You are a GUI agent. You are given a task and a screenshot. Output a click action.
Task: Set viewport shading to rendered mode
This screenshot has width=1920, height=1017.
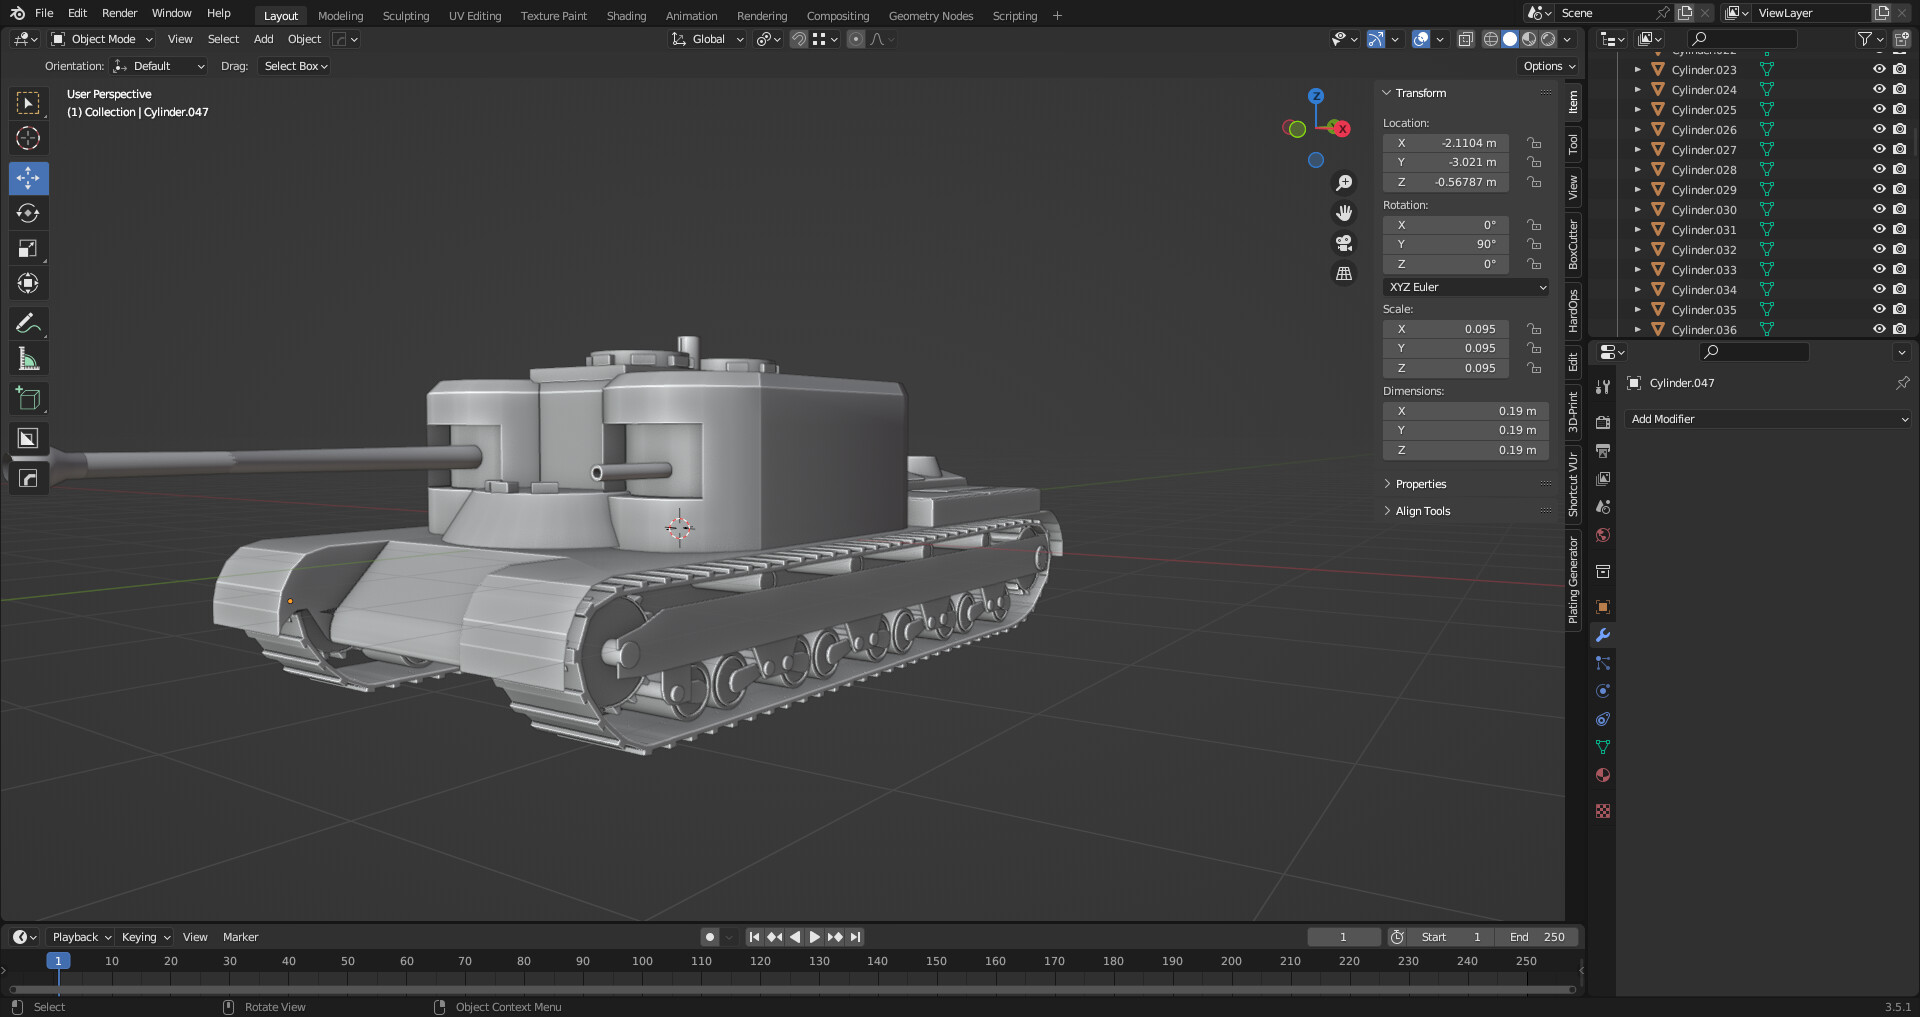tap(1547, 39)
